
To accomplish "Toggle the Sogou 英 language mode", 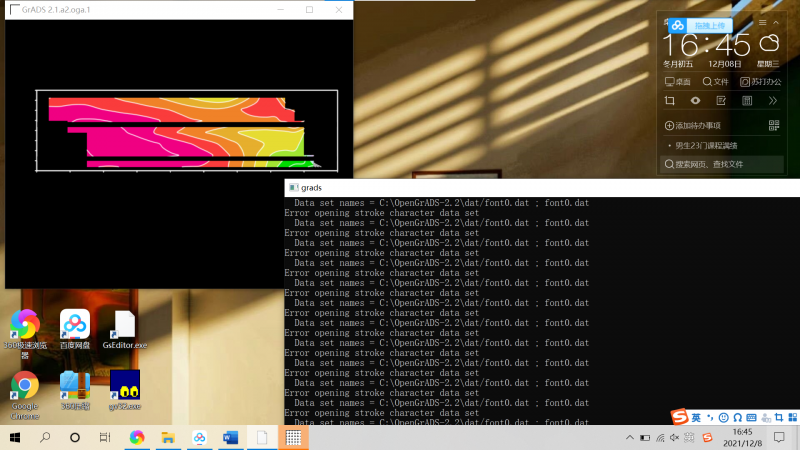I will tap(696, 416).
